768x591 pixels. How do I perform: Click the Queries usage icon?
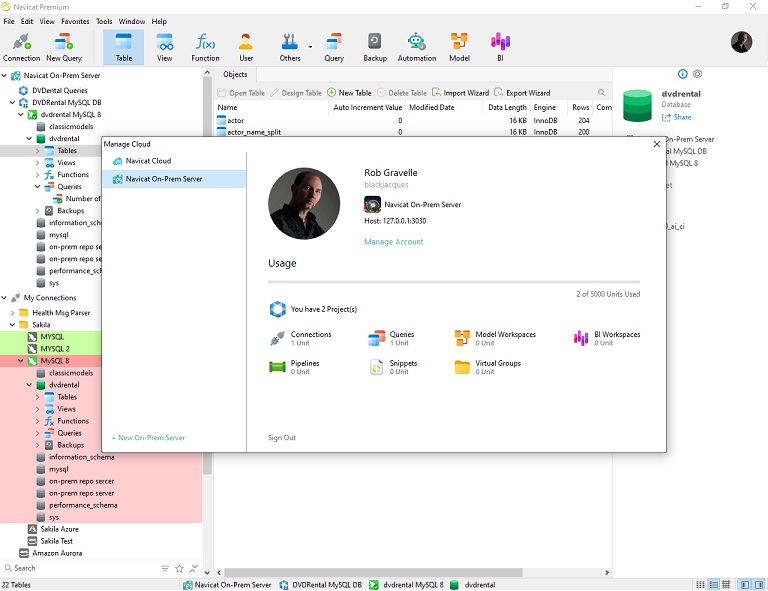376,338
